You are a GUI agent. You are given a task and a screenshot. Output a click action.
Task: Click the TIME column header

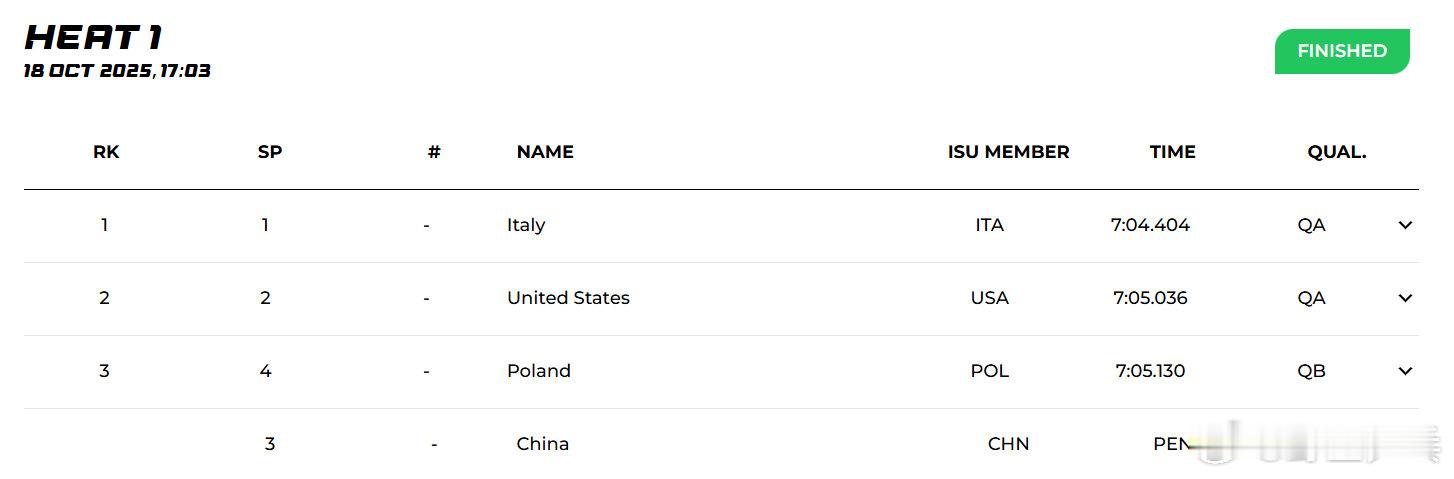click(1172, 152)
